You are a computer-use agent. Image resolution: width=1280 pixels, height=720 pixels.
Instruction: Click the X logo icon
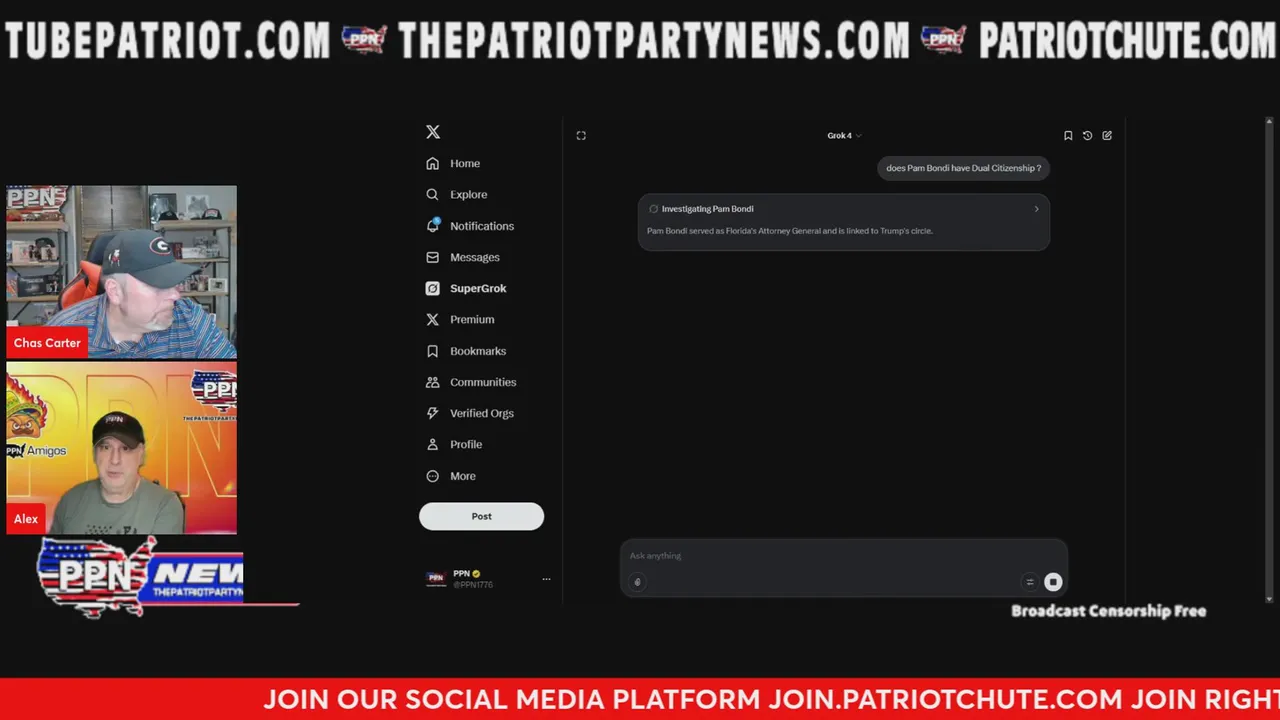pyautogui.click(x=433, y=132)
